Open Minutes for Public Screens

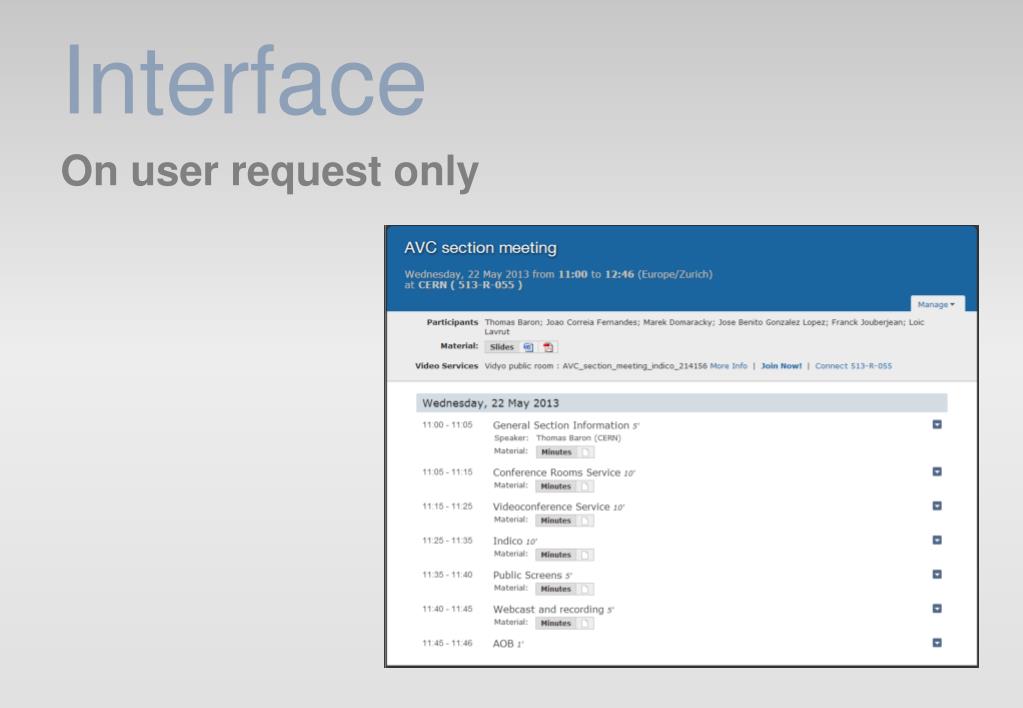click(556, 589)
